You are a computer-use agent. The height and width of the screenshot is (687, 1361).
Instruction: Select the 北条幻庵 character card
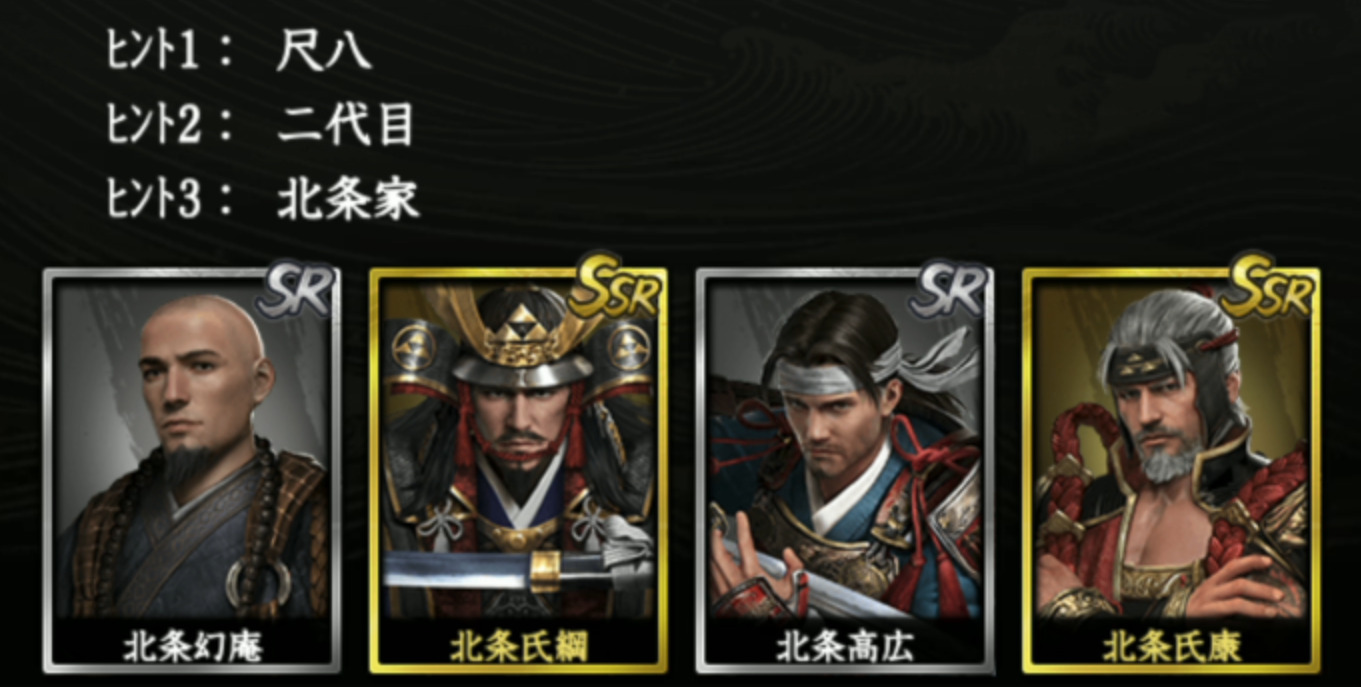click(192, 470)
